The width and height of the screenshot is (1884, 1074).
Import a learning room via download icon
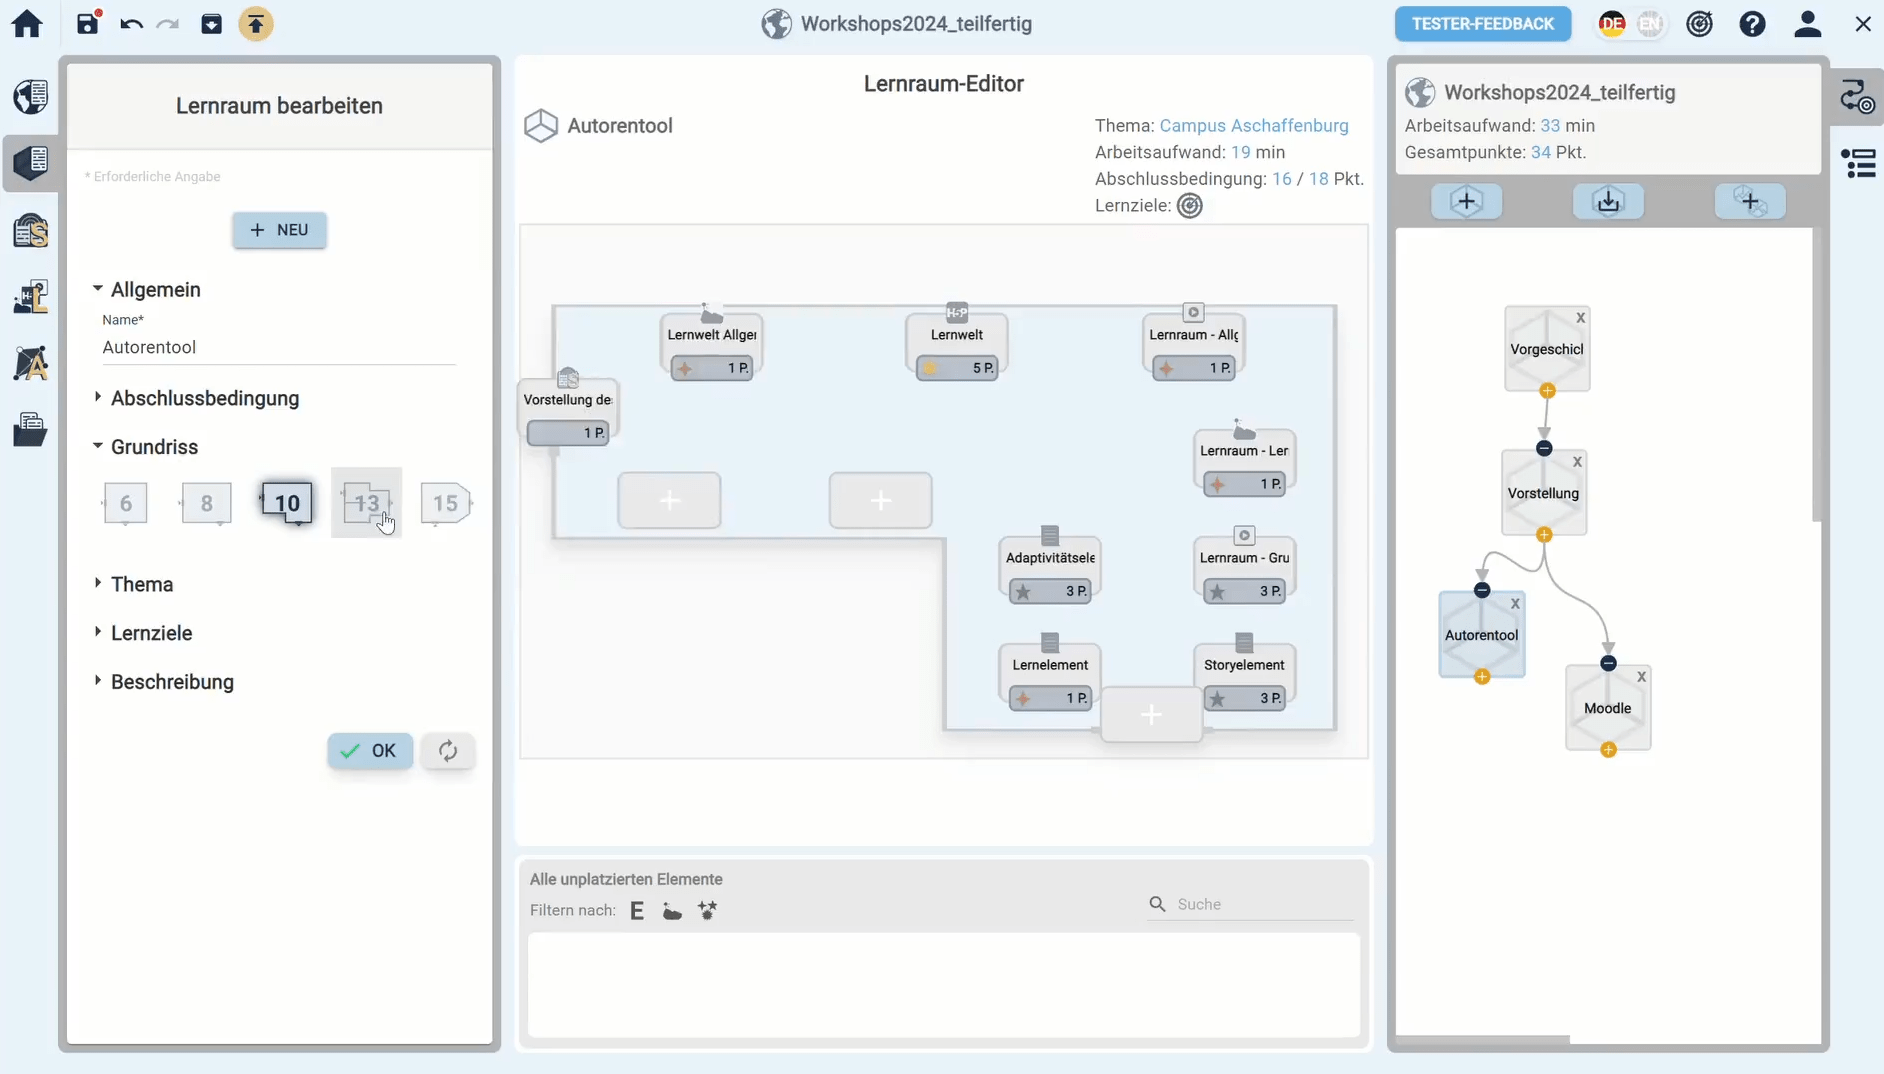point(1608,201)
